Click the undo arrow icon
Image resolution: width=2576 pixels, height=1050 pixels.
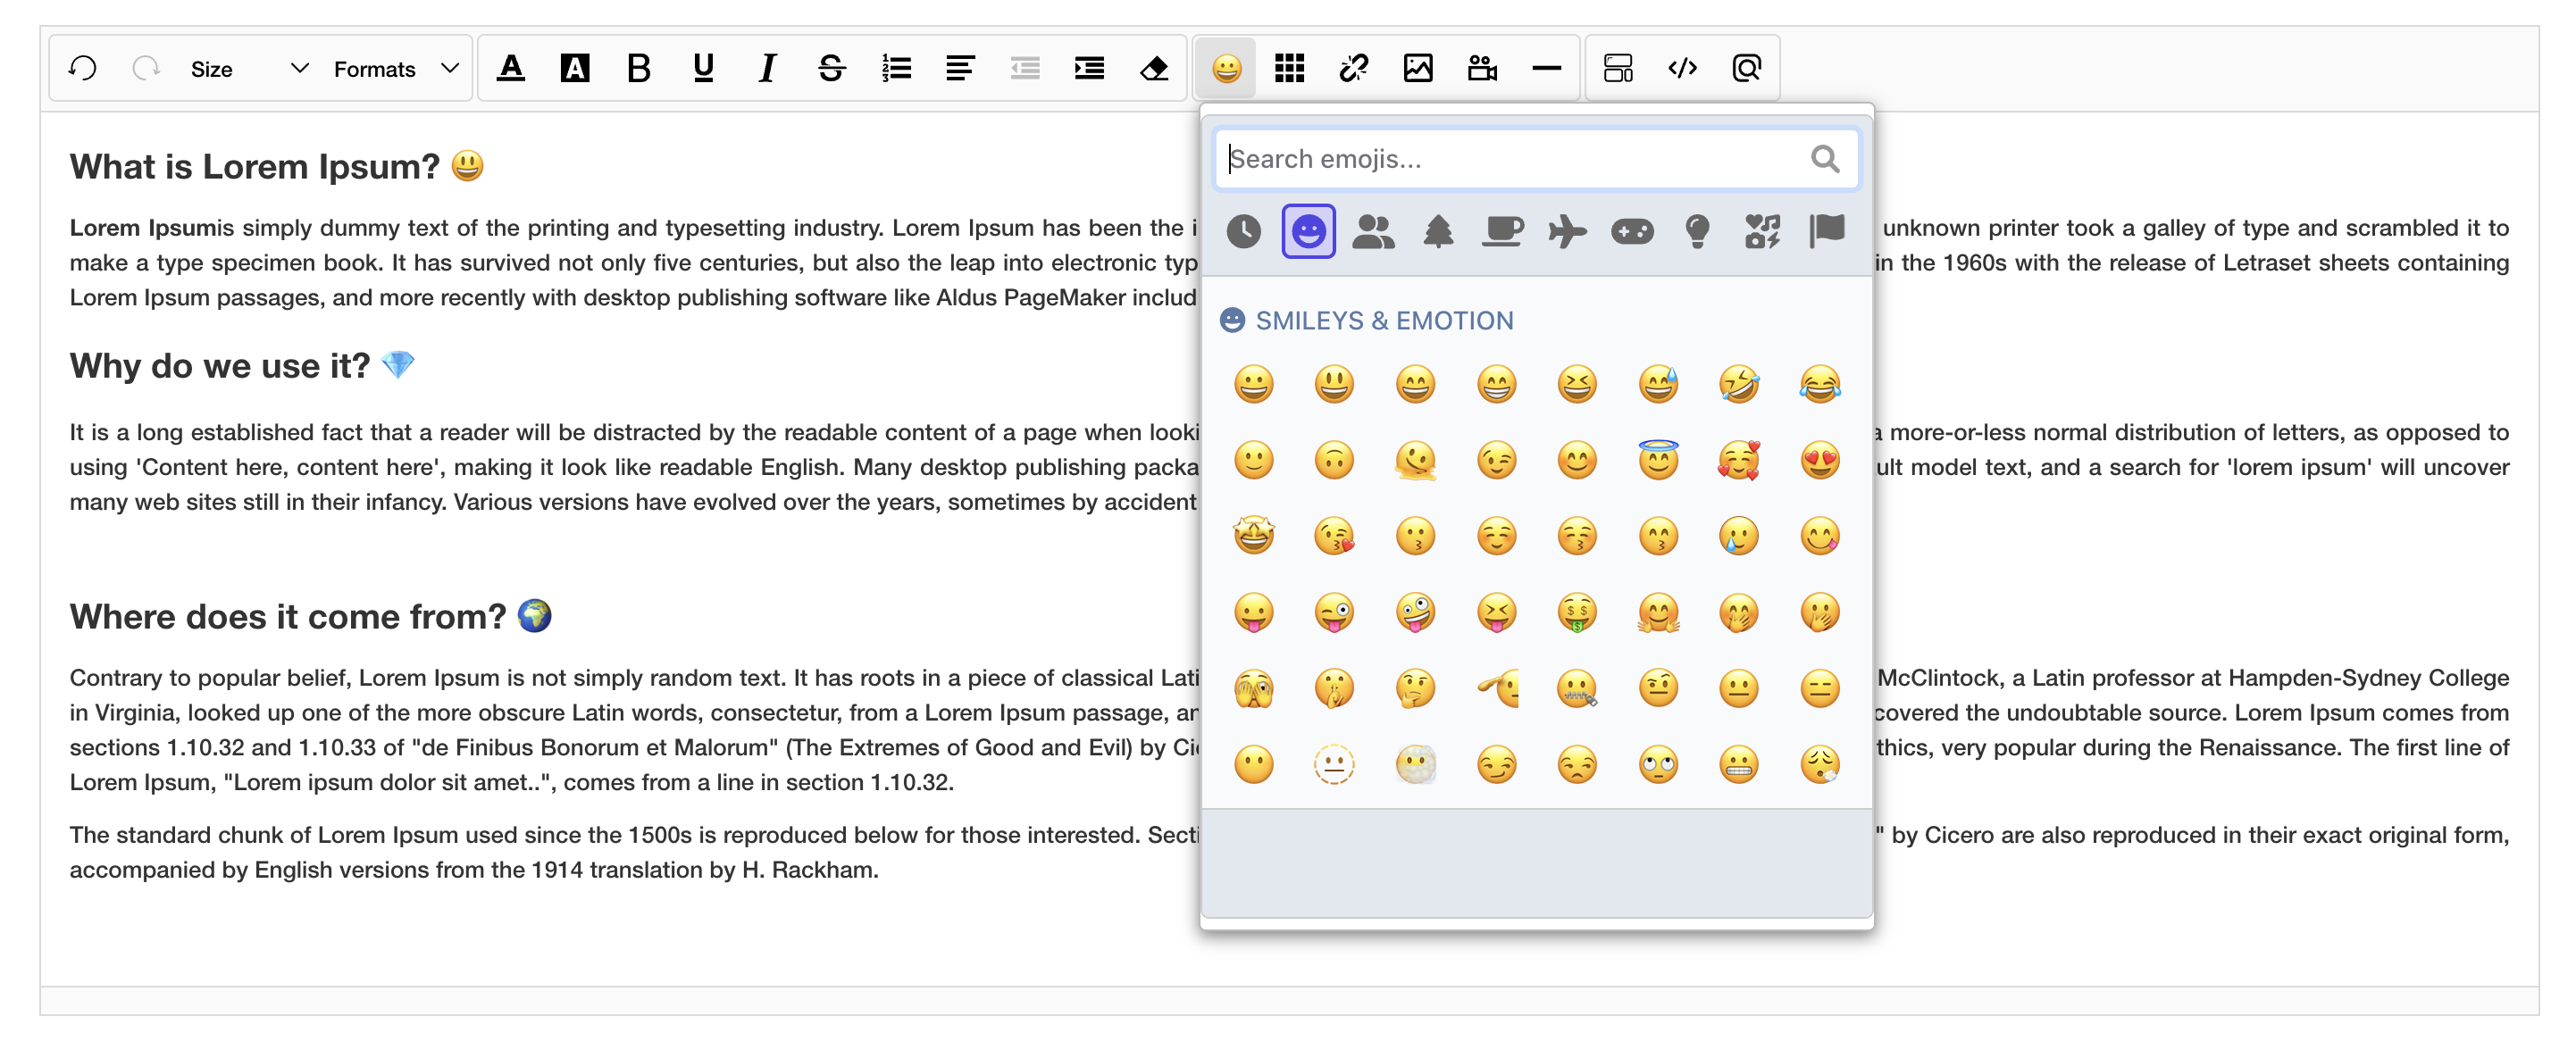click(83, 68)
